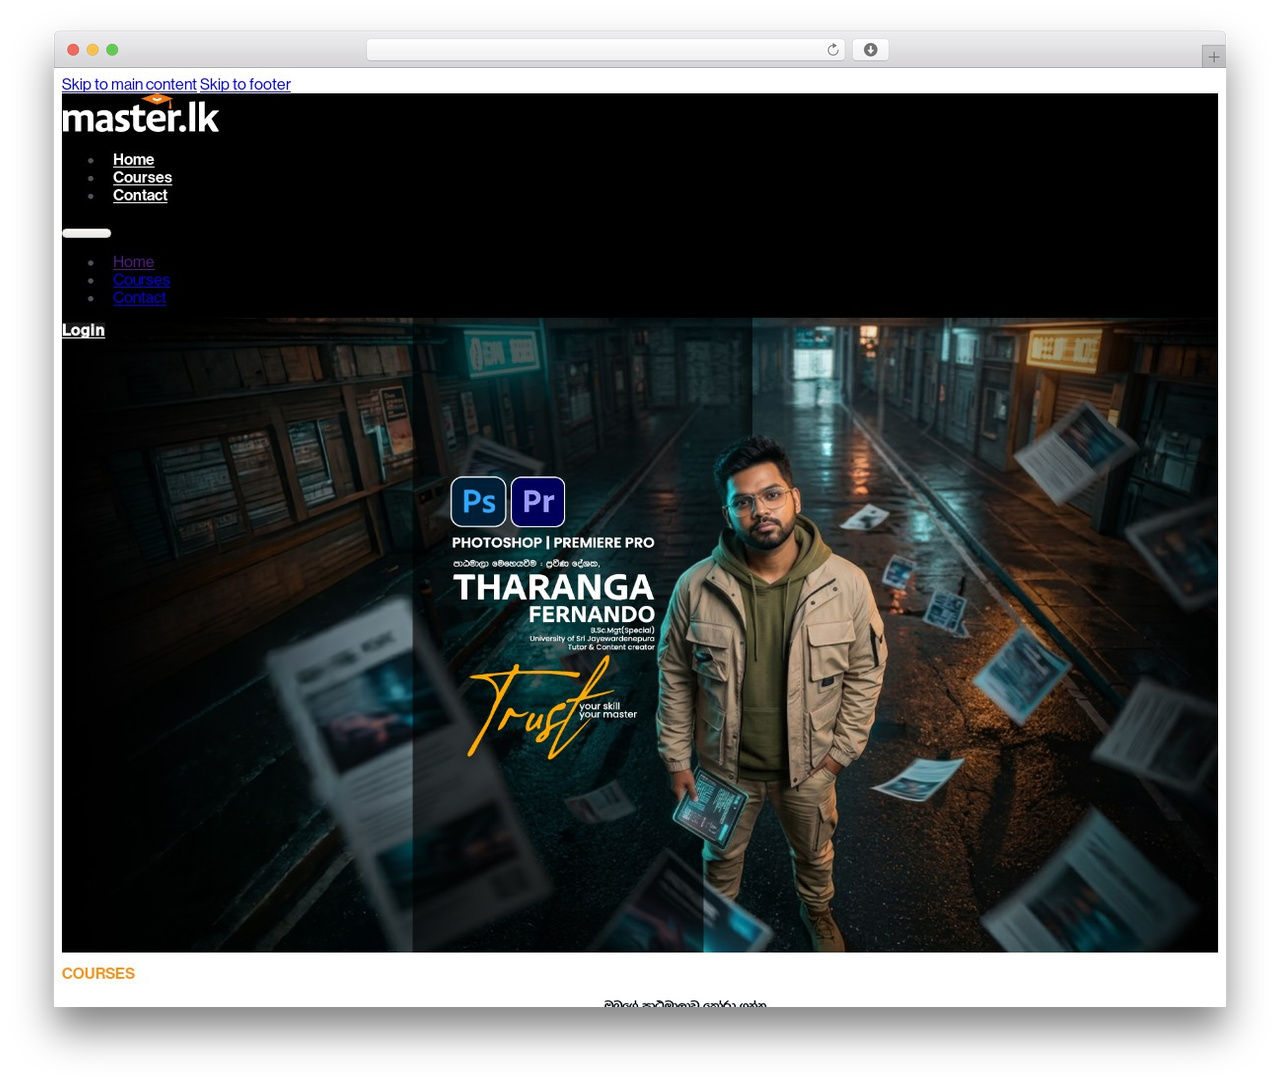Open white Home link in top menu
The width and height of the screenshot is (1280, 1084).
[133, 160]
